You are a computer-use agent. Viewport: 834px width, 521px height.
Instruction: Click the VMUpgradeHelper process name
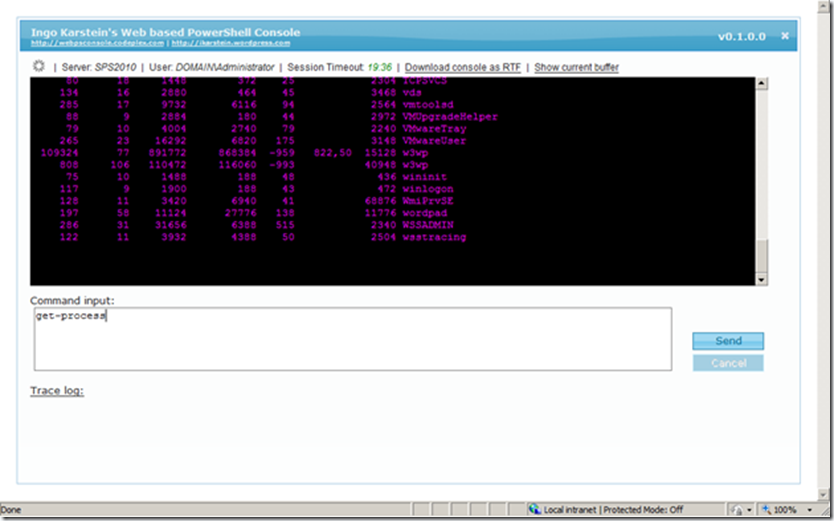click(450, 116)
